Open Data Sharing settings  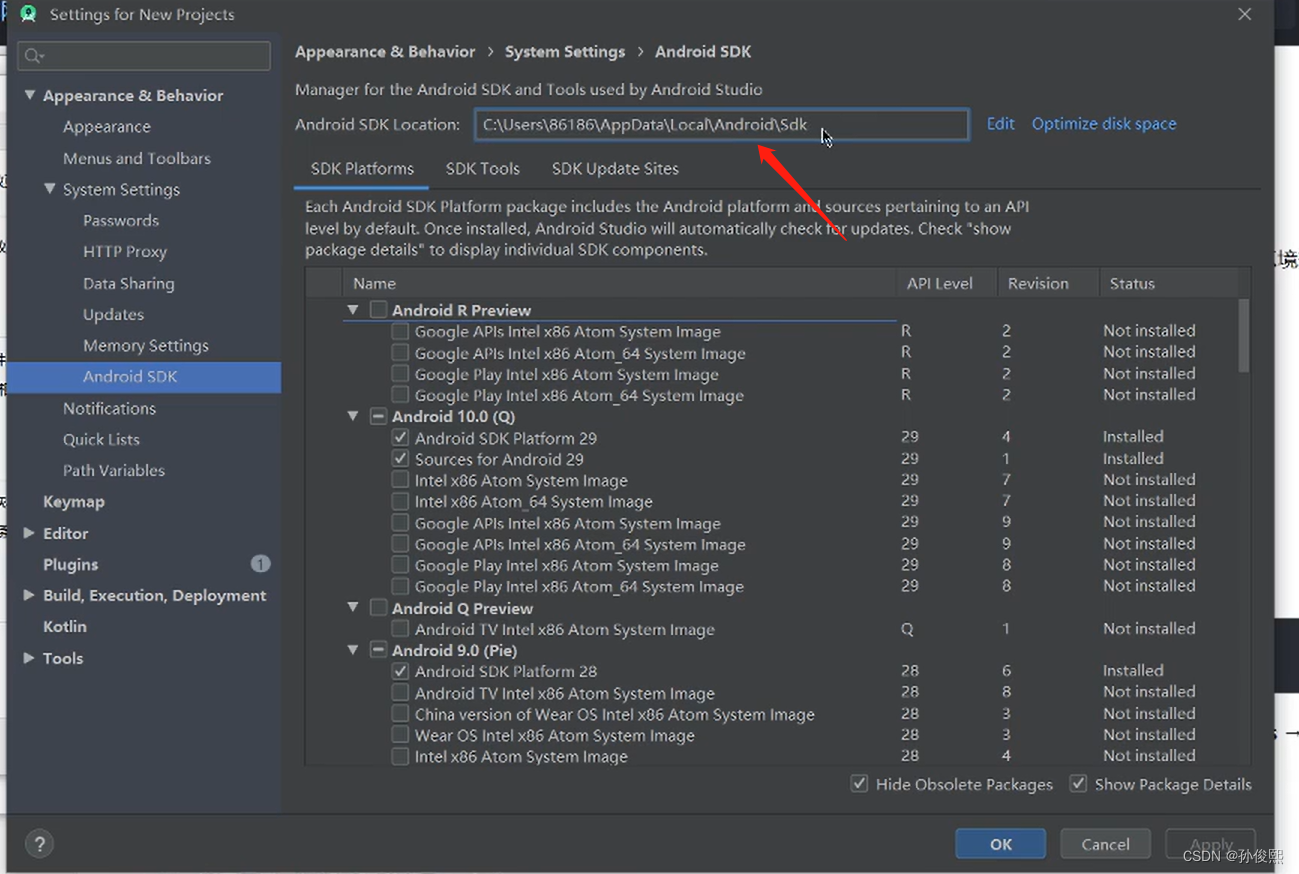coord(129,284)
